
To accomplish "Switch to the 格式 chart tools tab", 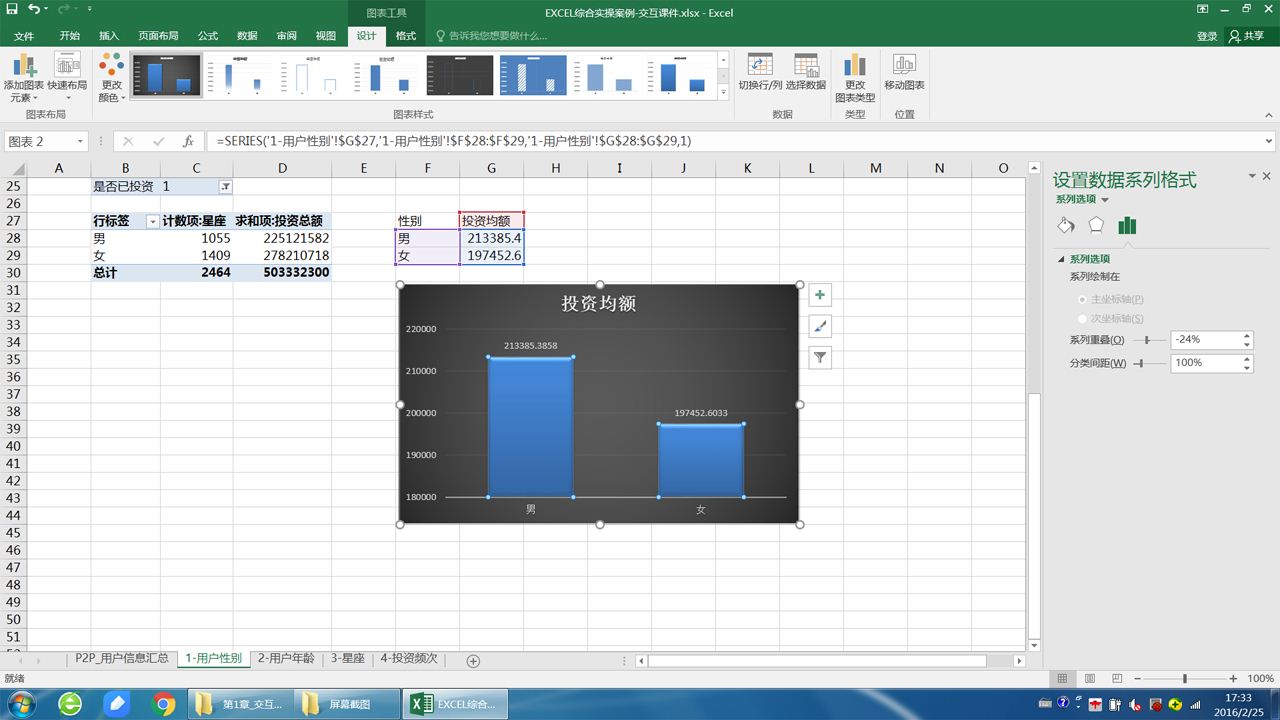I will (406, 36).
